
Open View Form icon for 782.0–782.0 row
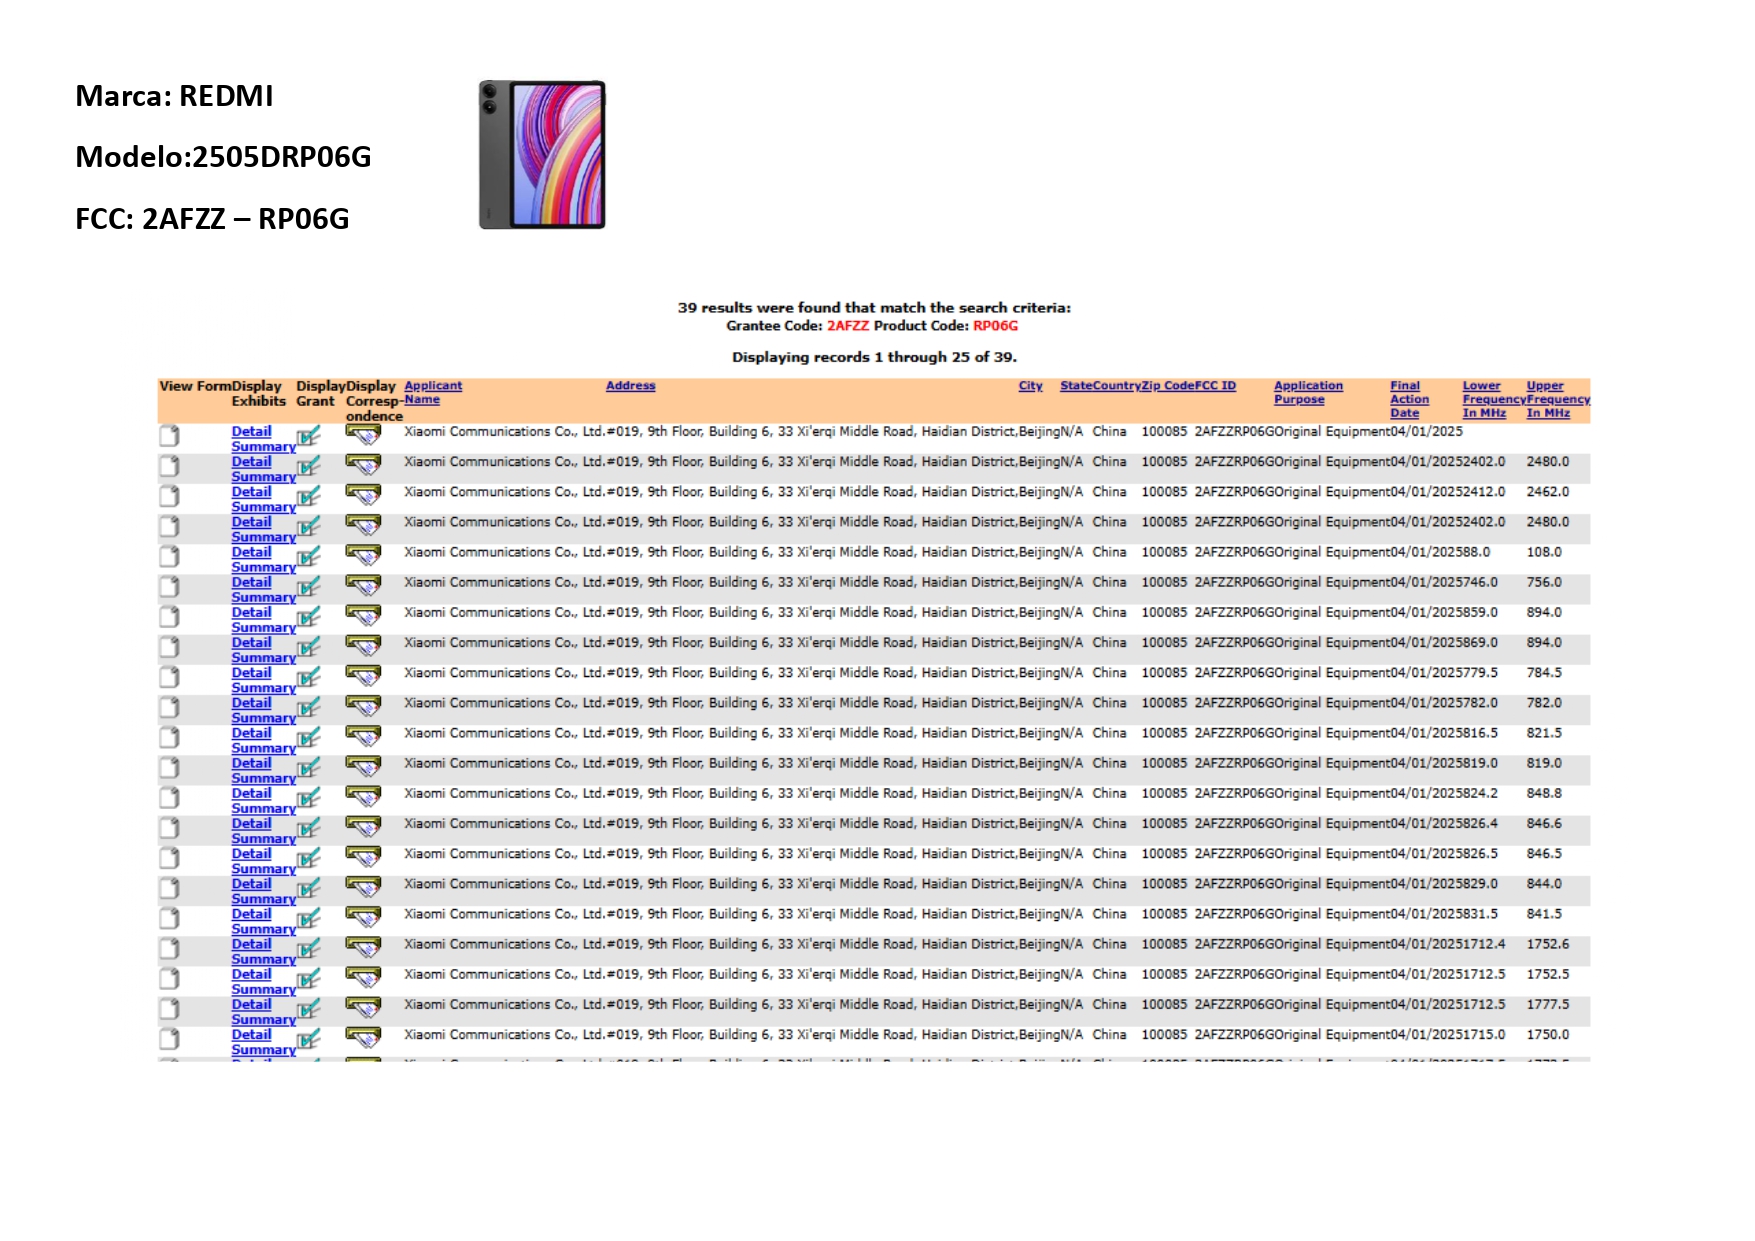tap(170, 707)
